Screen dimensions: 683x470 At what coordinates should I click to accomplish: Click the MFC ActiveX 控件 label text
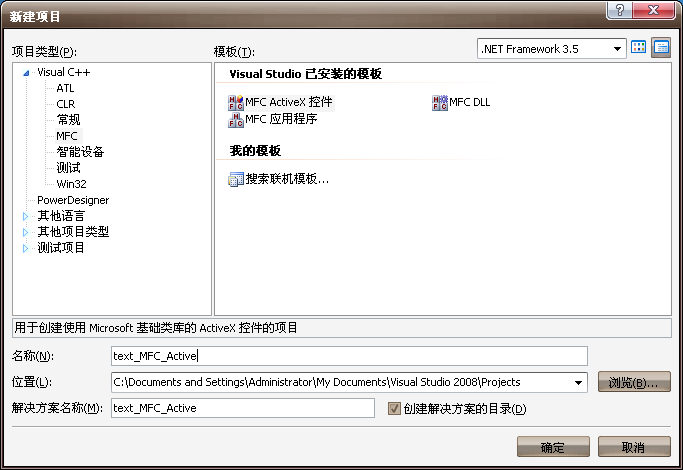[x=289, y=102]
